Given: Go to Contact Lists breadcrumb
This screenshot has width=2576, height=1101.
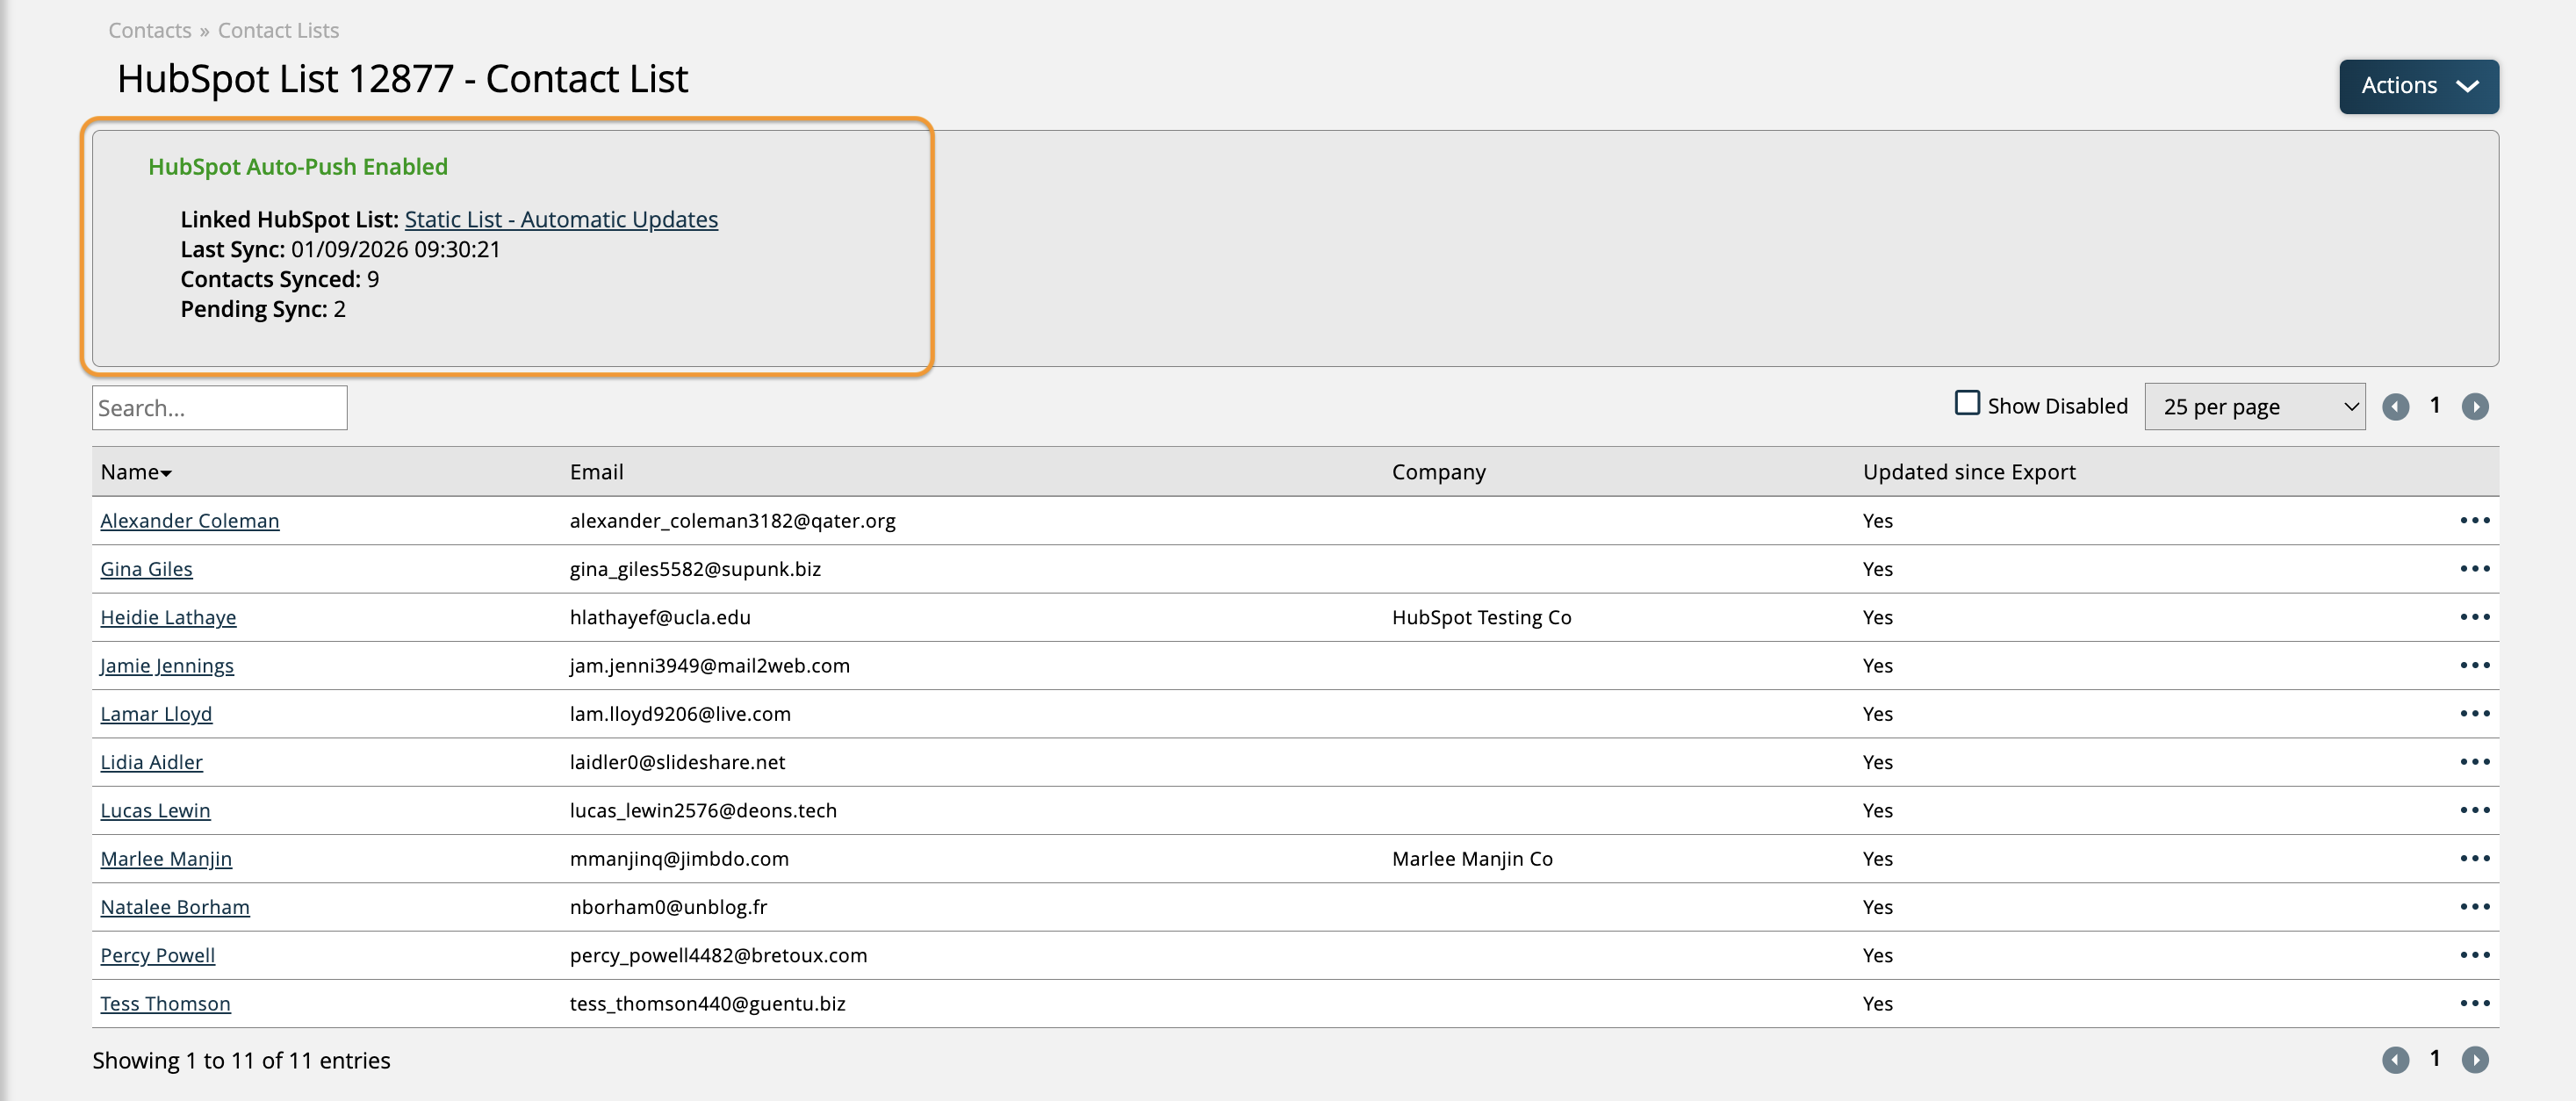Looking at the screenshot, I should [x=278, y=30].
